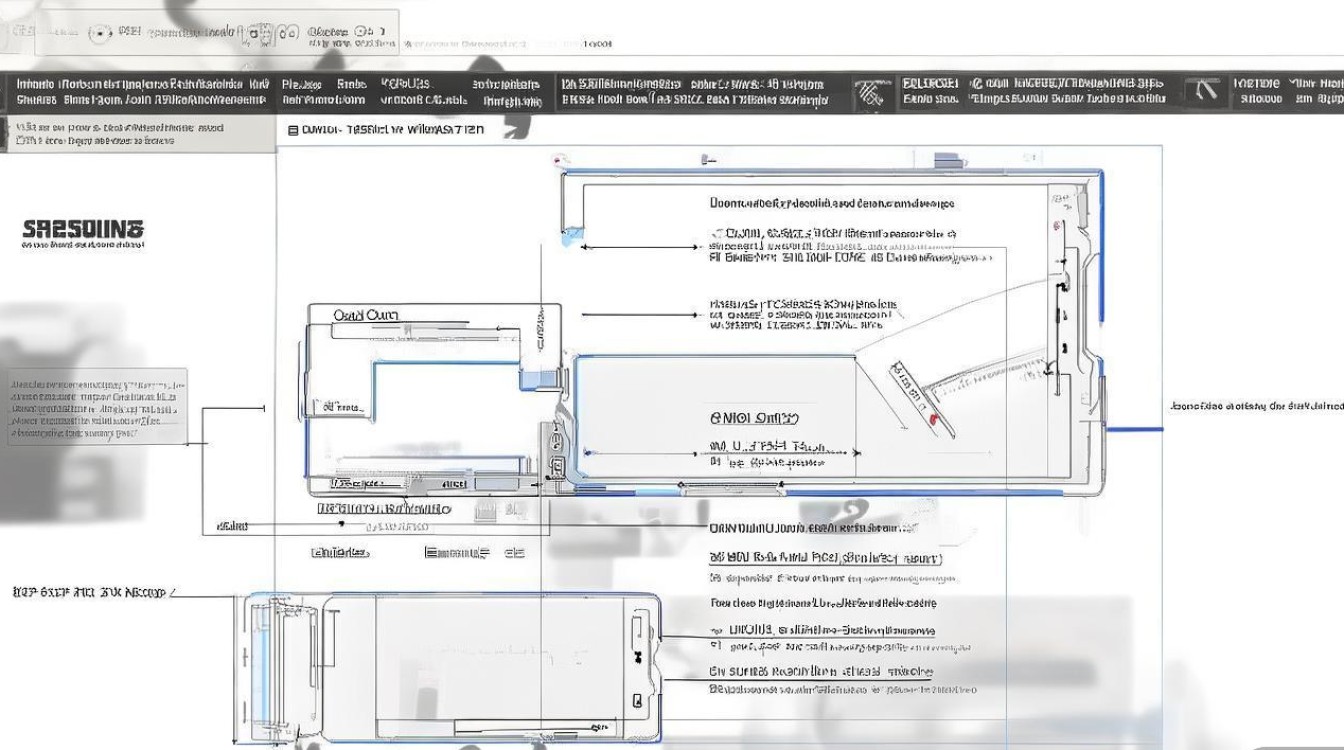
Task: Click the crosshatch pattern icon in dark toolbar
Action: 871,94
